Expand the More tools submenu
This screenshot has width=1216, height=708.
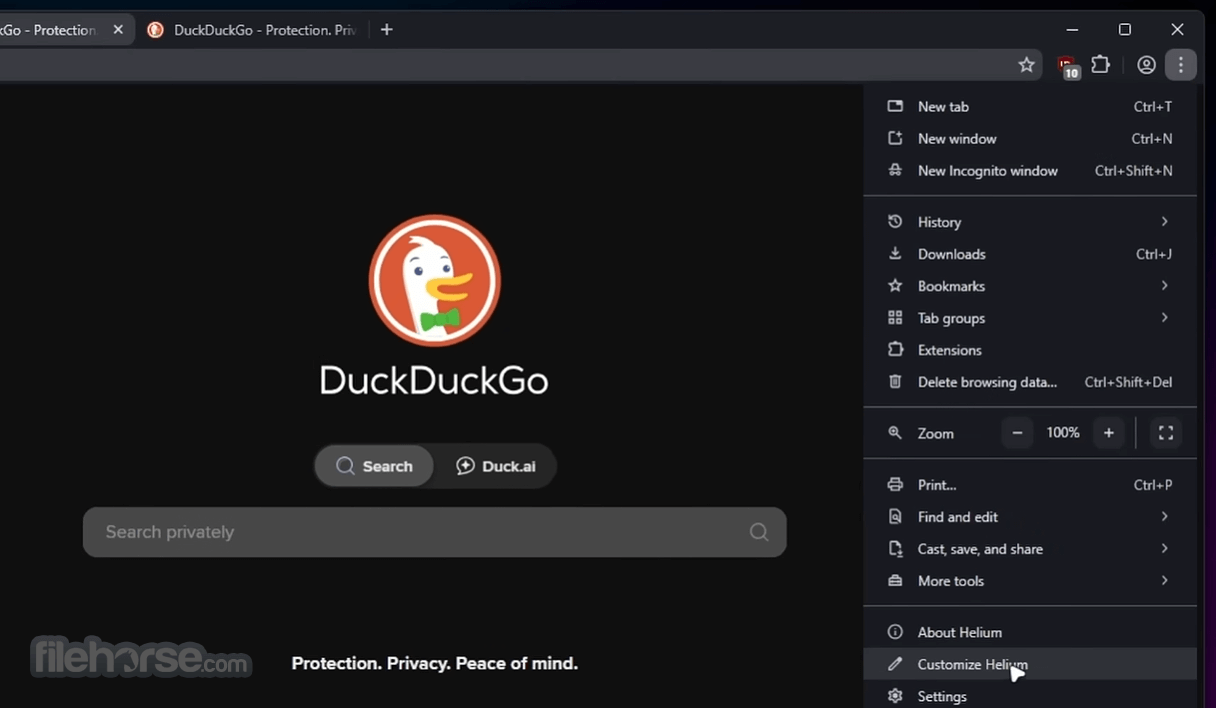click(x=1030, y=581)
